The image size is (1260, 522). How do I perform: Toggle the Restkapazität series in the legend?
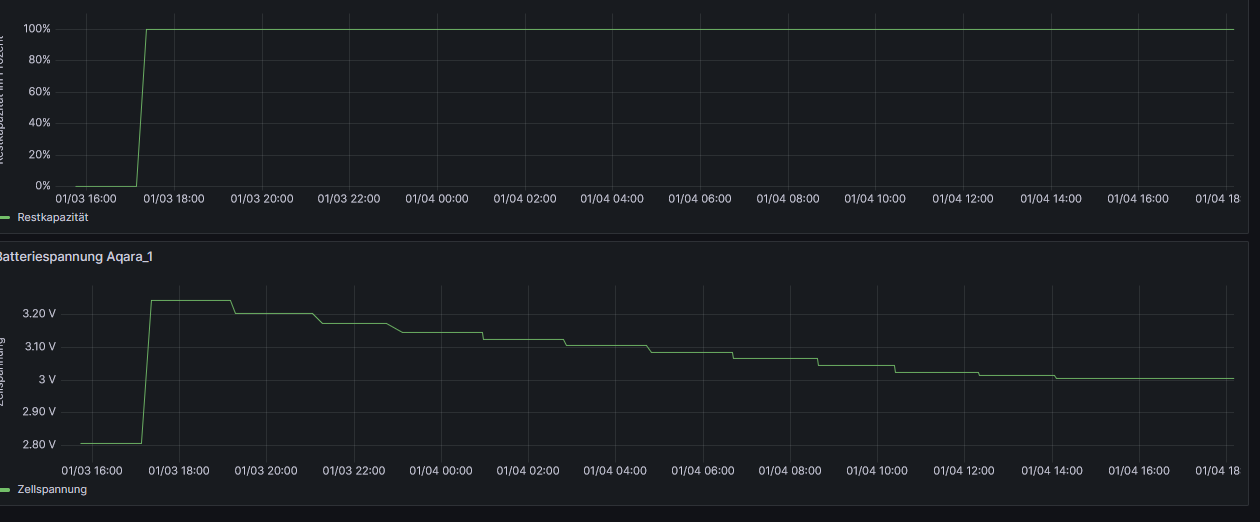tap(53, 217)
